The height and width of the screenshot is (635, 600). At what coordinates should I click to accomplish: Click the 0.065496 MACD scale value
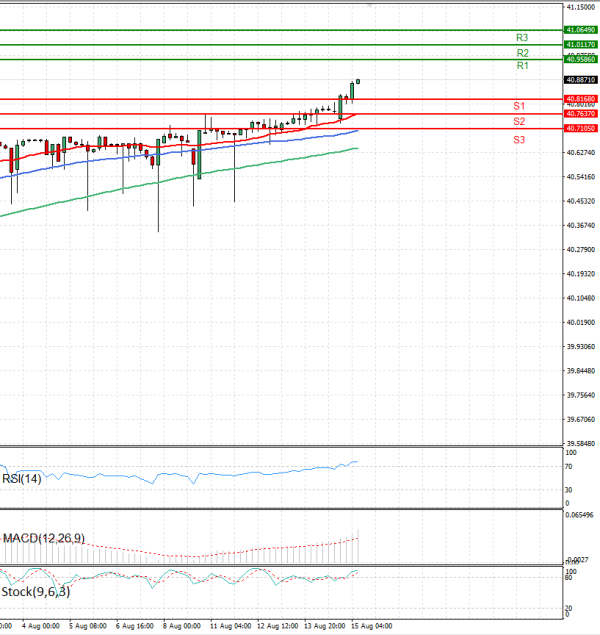pos(579,515)
